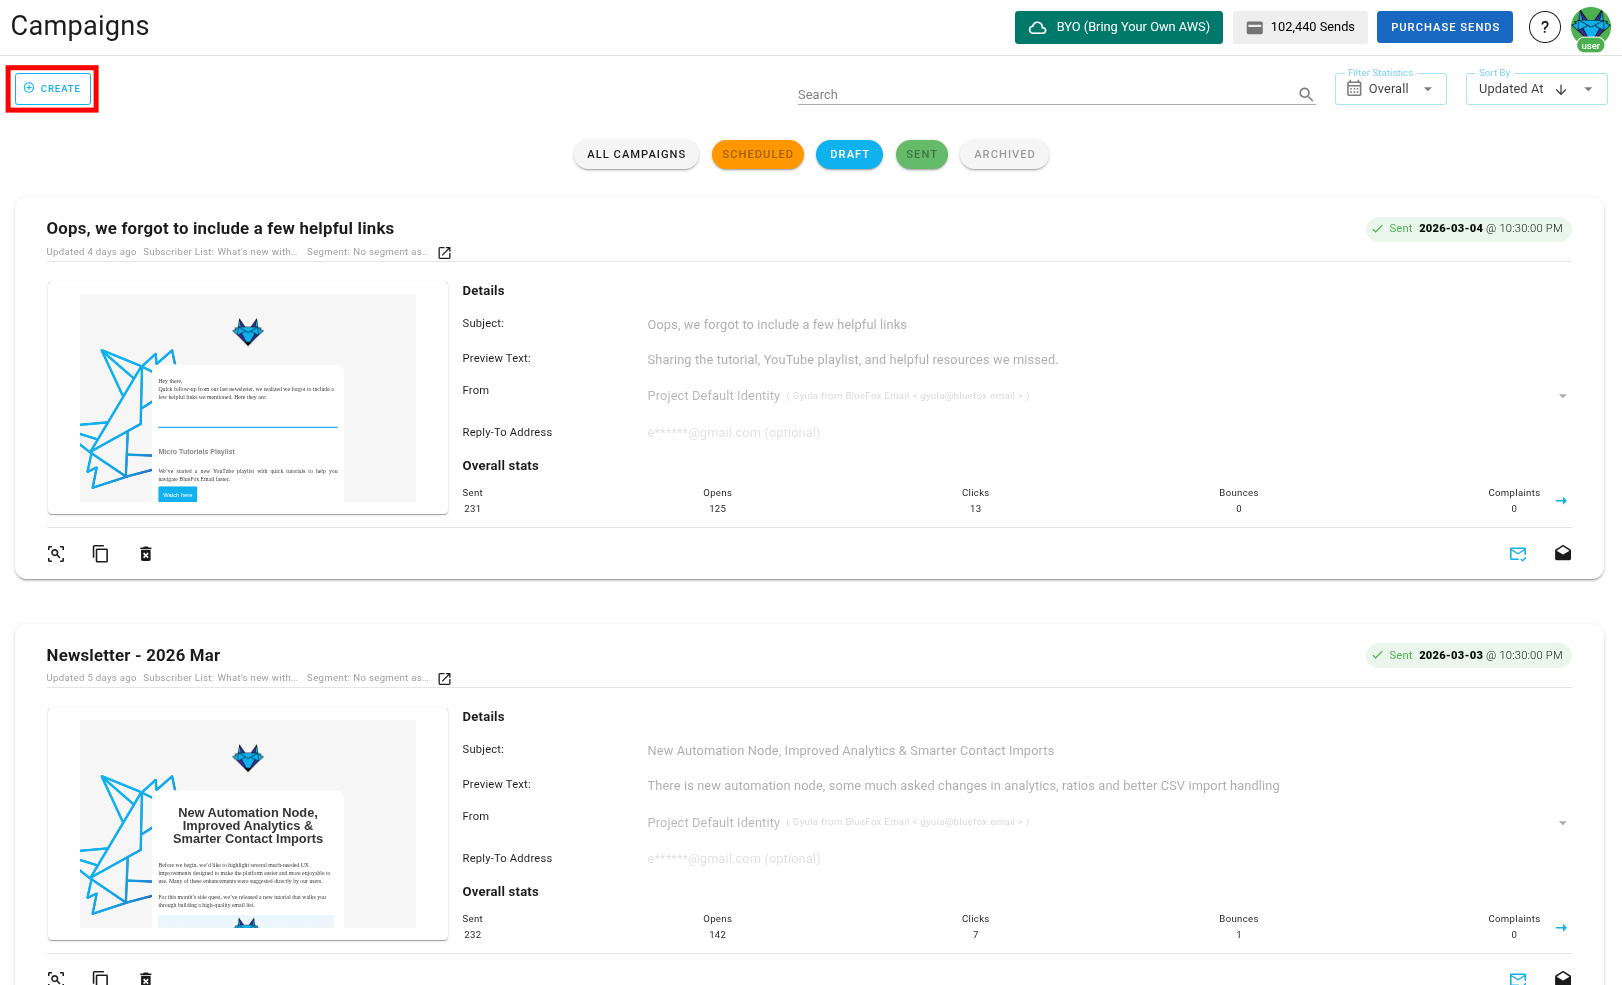Duplicate the "Oops, we forgot" campaign
The width and height of the screenshot is (1622, 985).
tap(100, 553)
